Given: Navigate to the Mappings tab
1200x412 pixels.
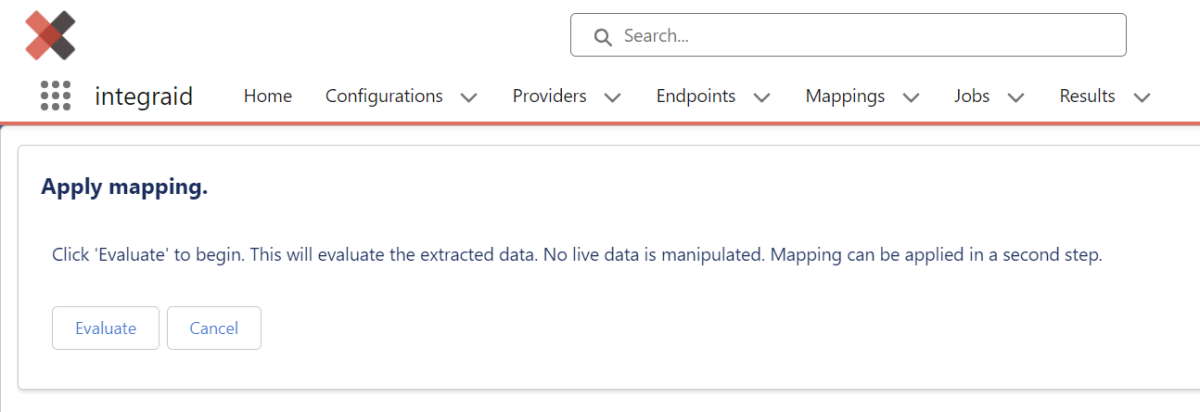Looking at the screenshot, I should (845, 97).
